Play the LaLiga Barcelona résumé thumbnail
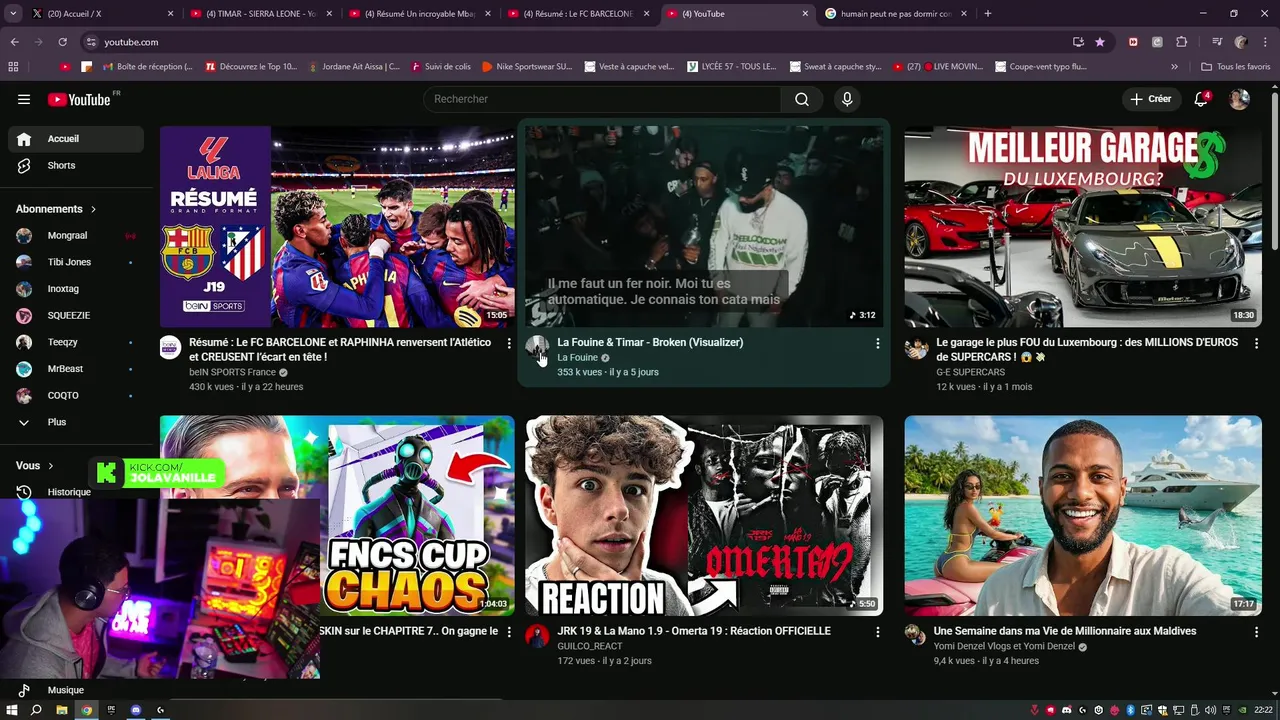The height and width of the screenshot is (720, 1280). click(x=338, y=227)
